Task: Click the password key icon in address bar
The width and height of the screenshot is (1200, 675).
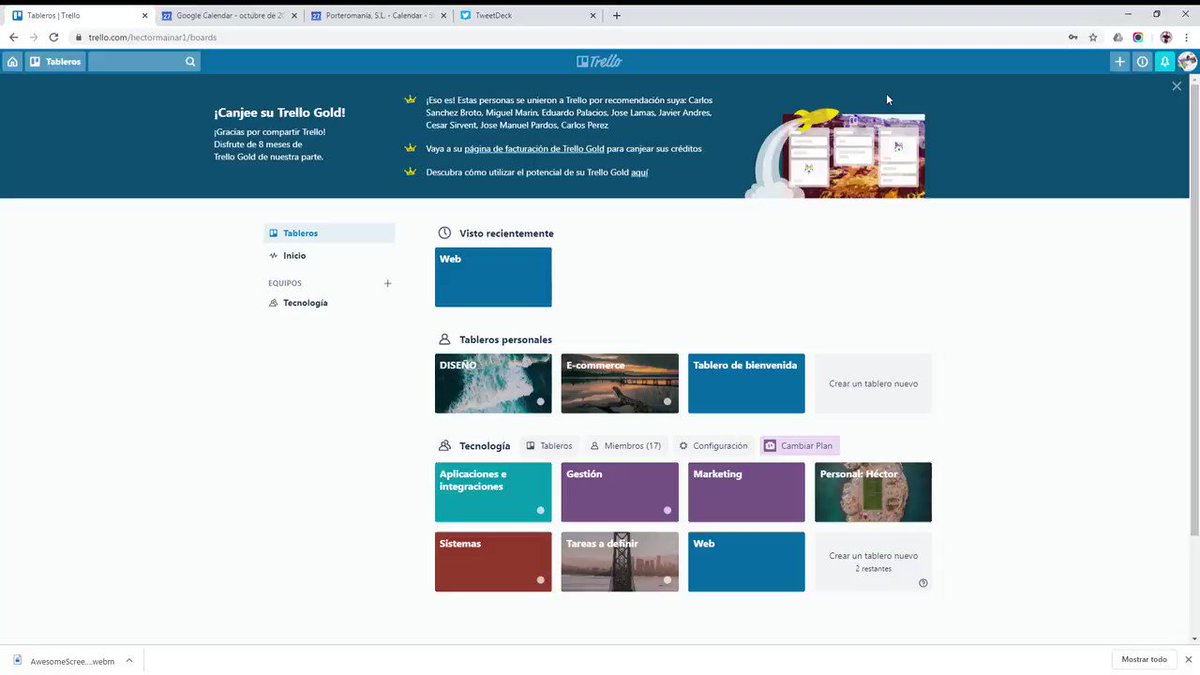Action: [1073, 37]
